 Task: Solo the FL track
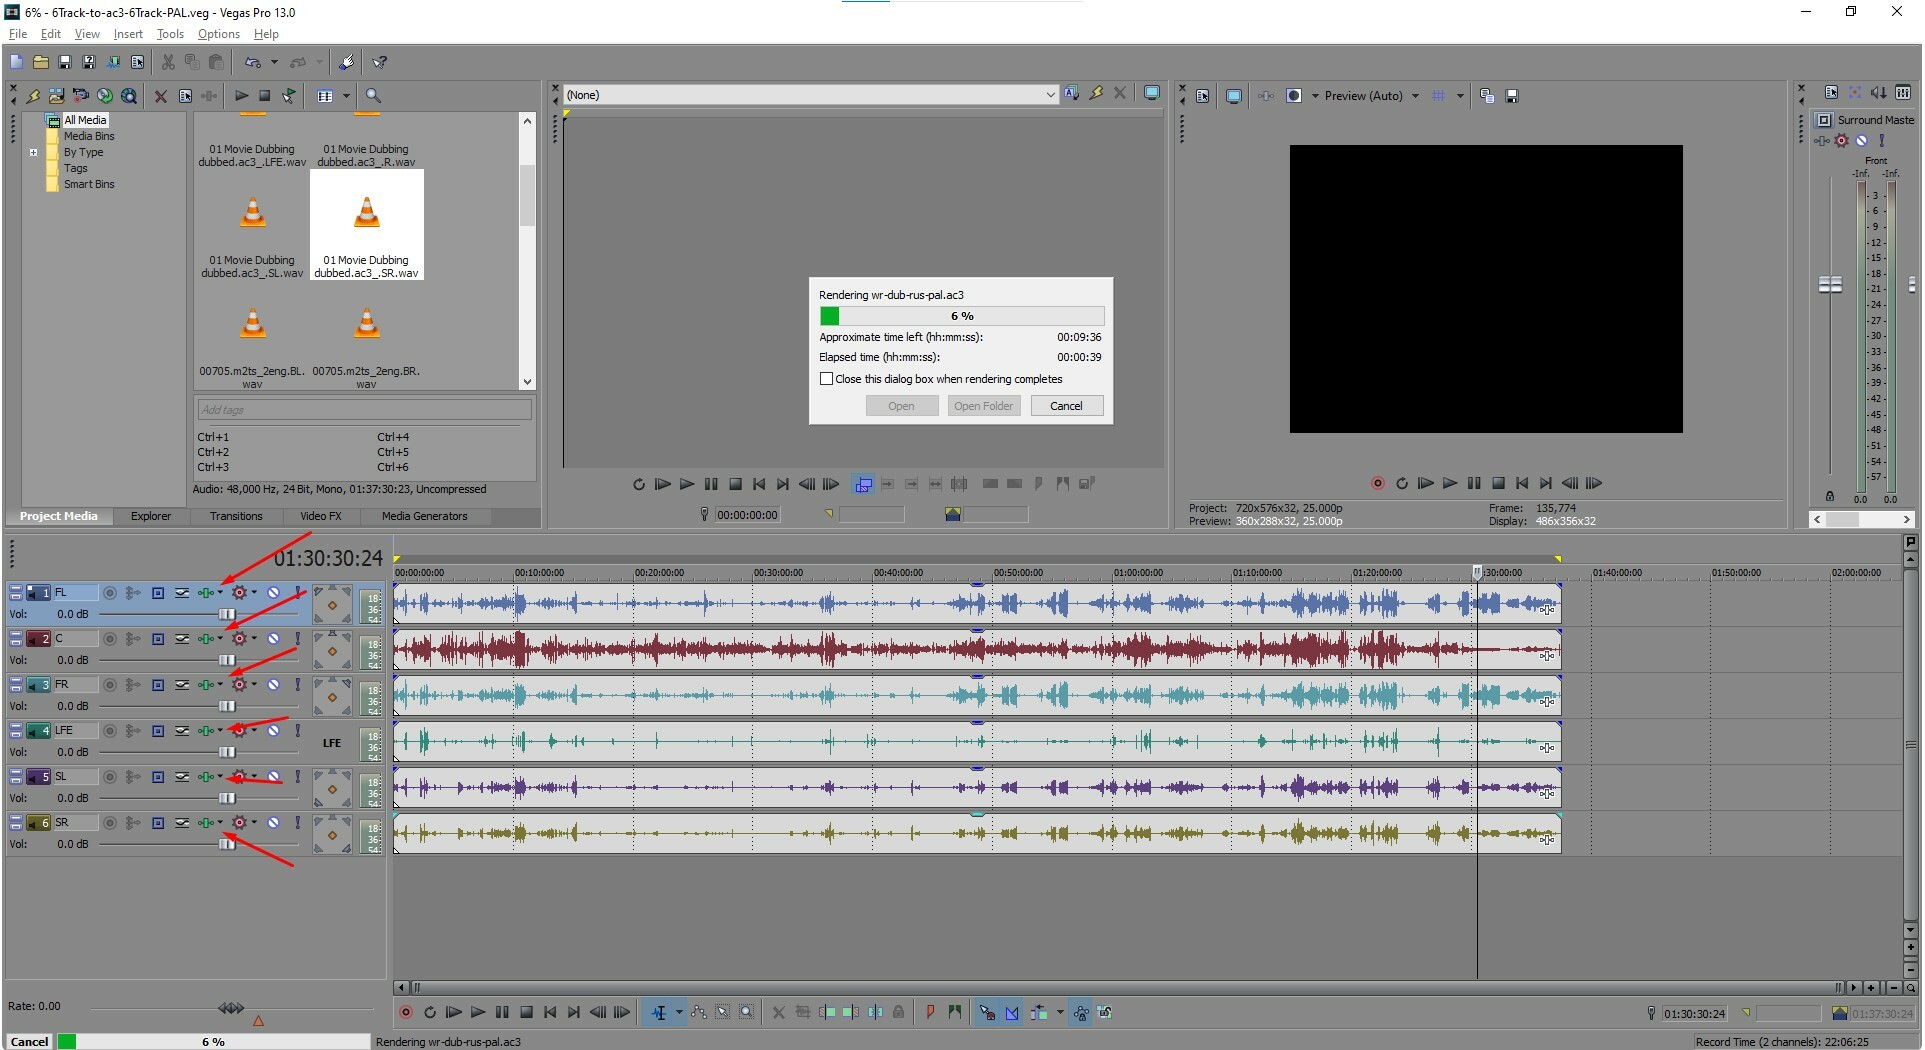pyautogui.click(x=297, y=593)
